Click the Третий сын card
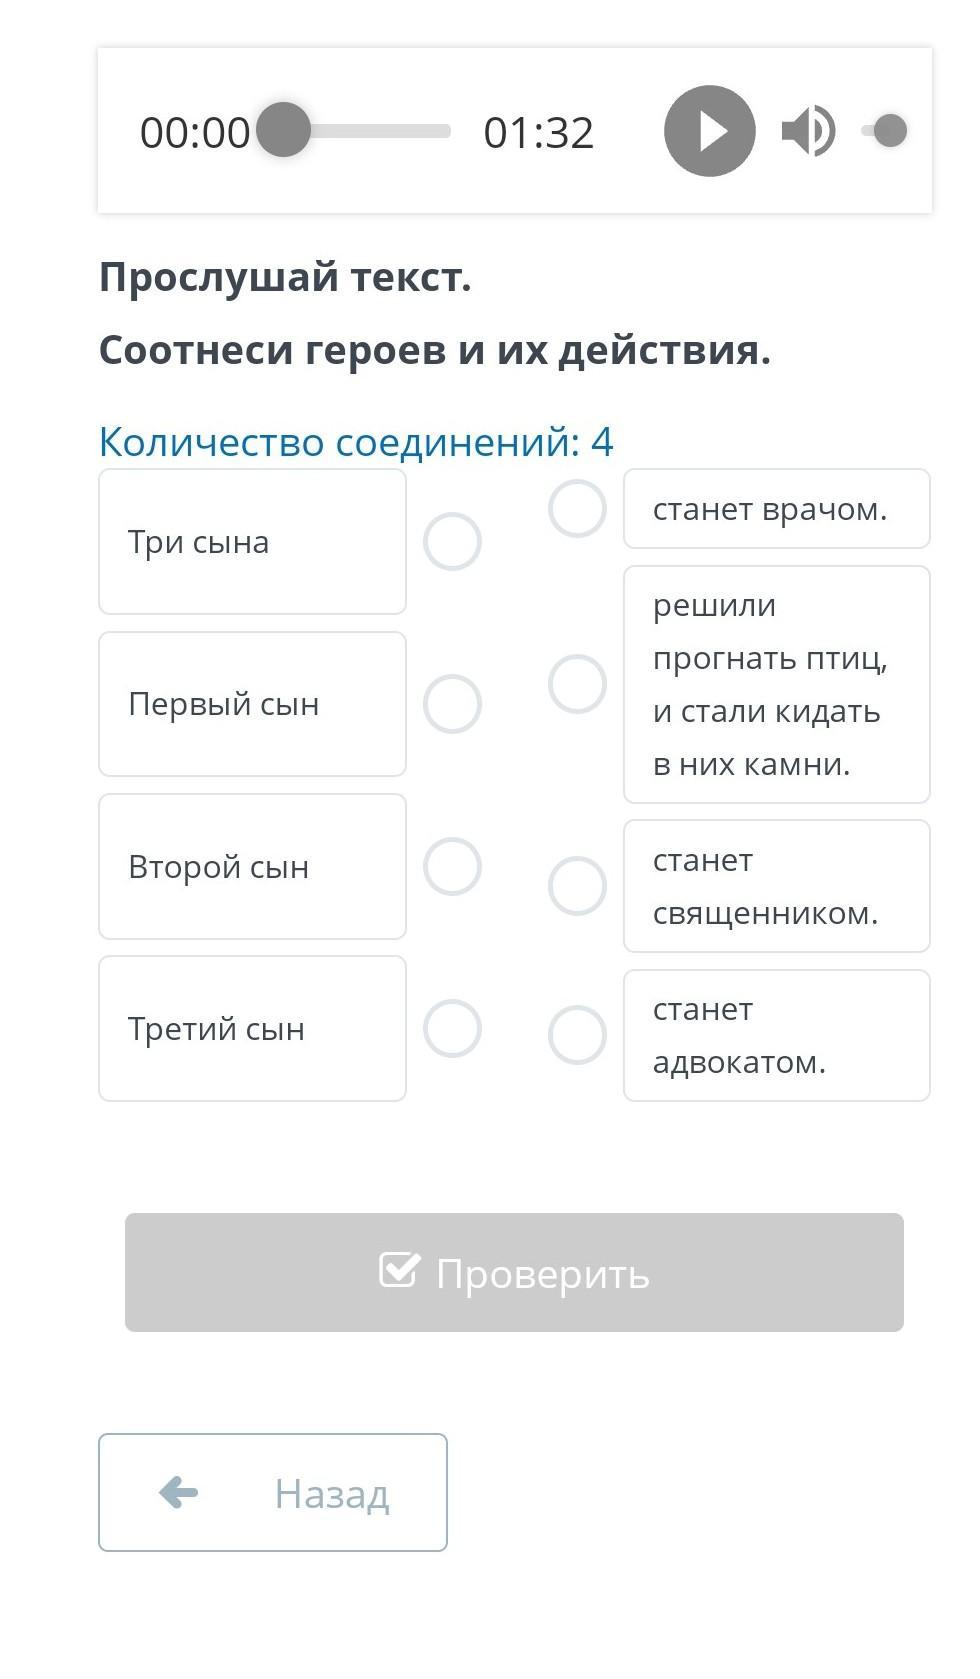 (252, 1029)
